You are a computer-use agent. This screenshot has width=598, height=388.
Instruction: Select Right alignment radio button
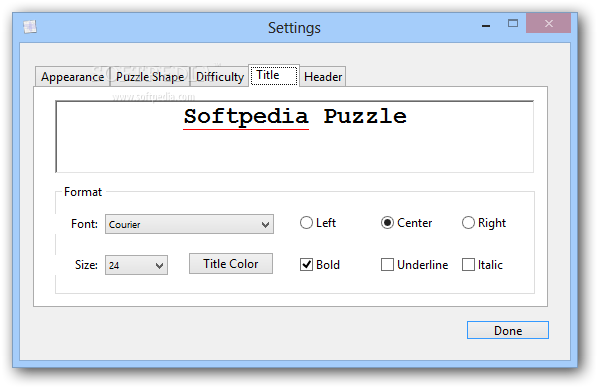click(468, 222)
